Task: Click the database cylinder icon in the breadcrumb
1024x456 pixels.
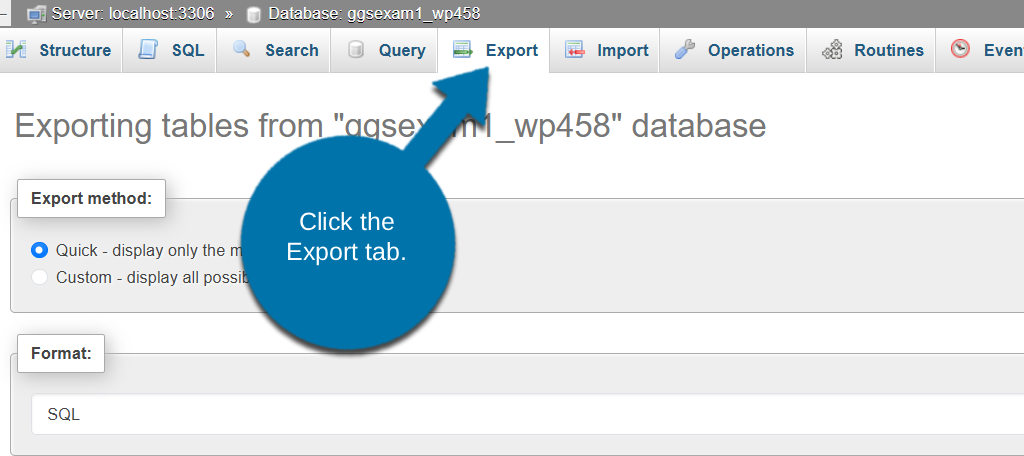Action: click(254, 14)
